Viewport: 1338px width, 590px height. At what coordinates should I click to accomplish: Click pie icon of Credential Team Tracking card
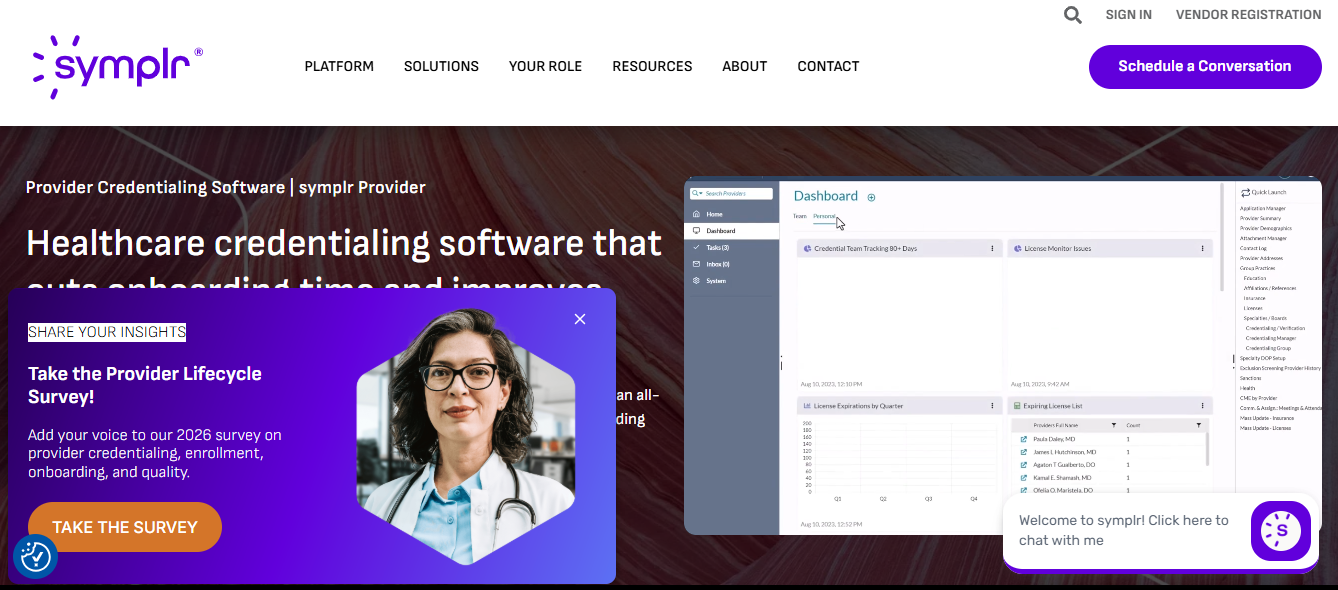[807, 248]
